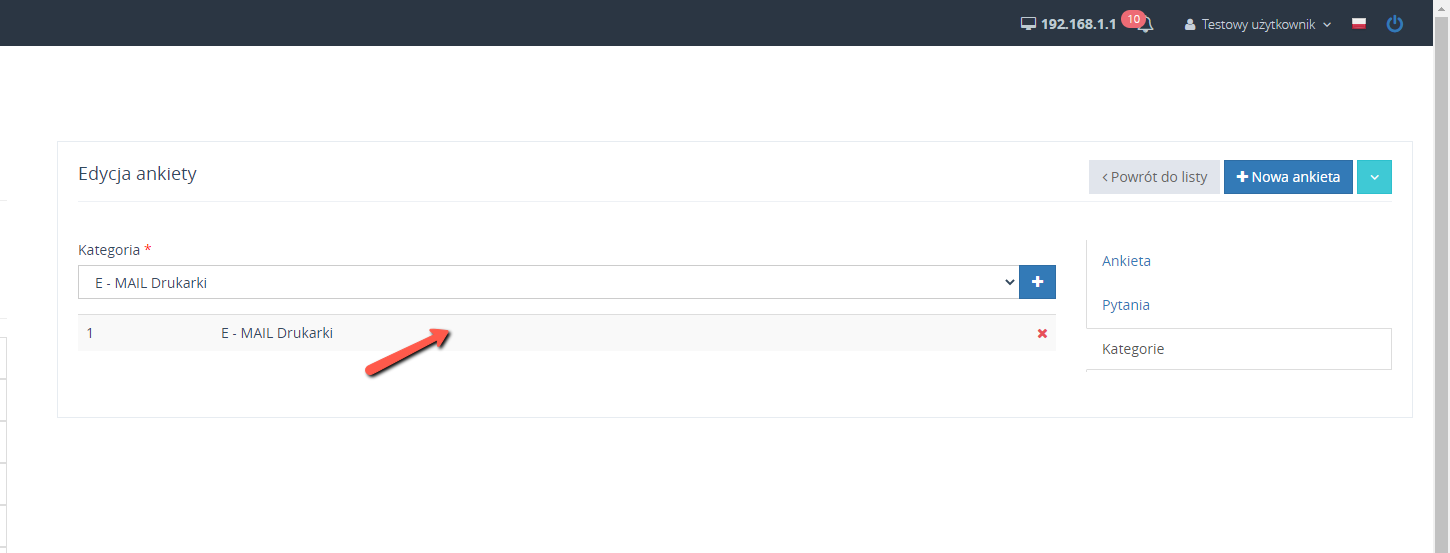Open the Testowy użytkownik user menu
The height and width of the screenshot is (553, 1450).
pos(1258,24)
